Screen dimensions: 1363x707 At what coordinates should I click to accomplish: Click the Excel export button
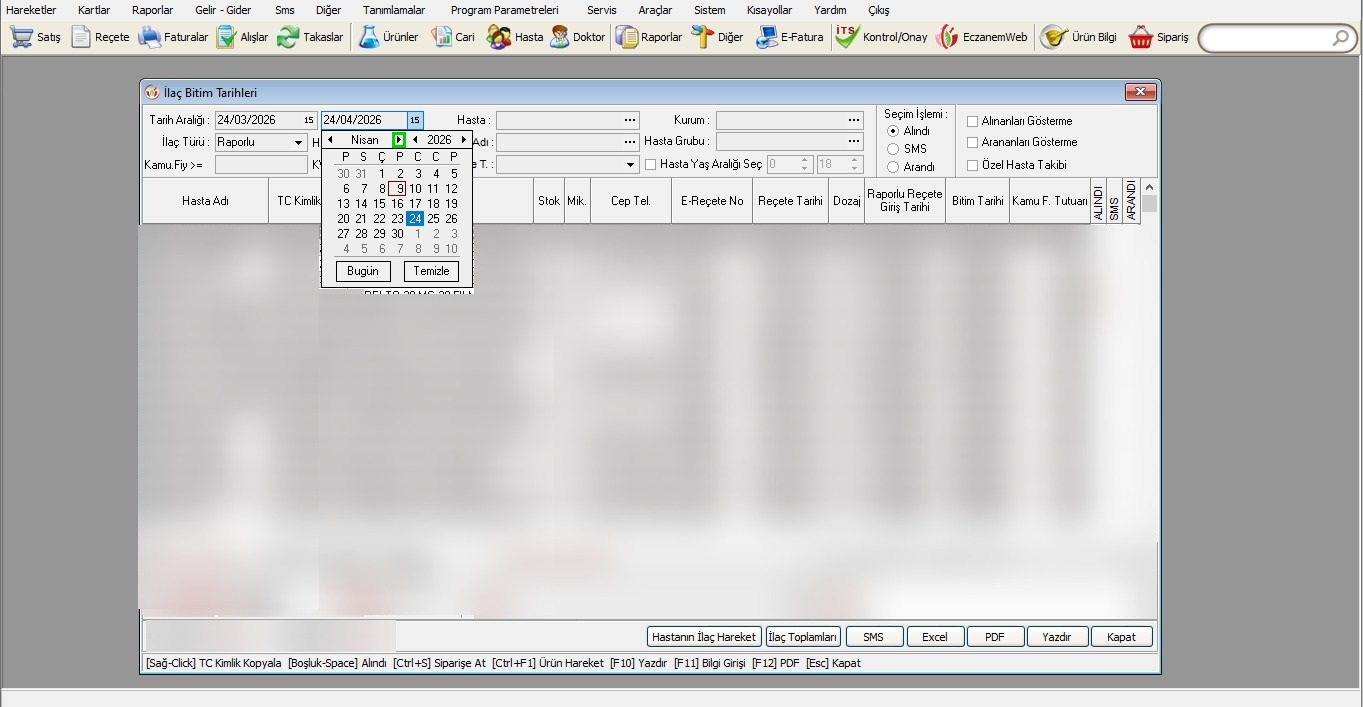[934, 637]
